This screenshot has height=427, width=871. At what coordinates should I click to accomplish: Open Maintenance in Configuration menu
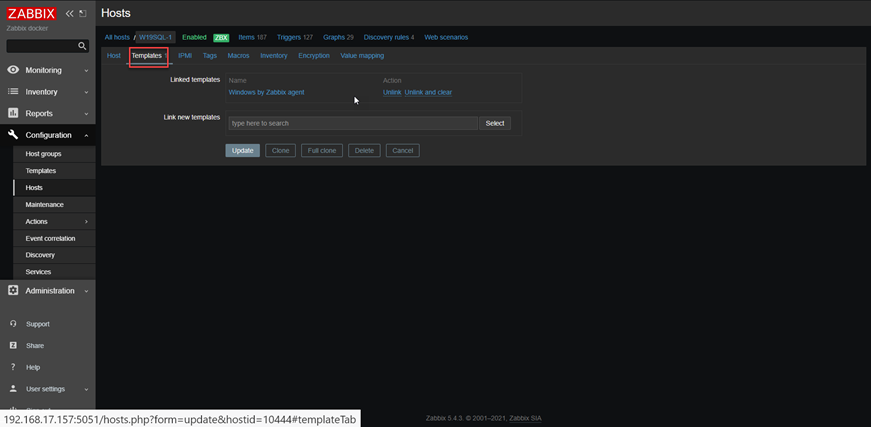coord(44,204)
